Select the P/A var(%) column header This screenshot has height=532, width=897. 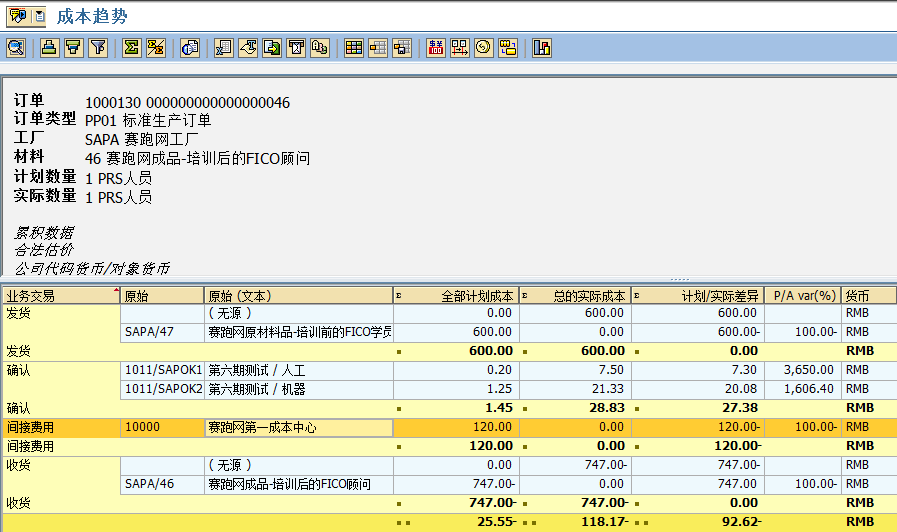click(x=803, y=296)
